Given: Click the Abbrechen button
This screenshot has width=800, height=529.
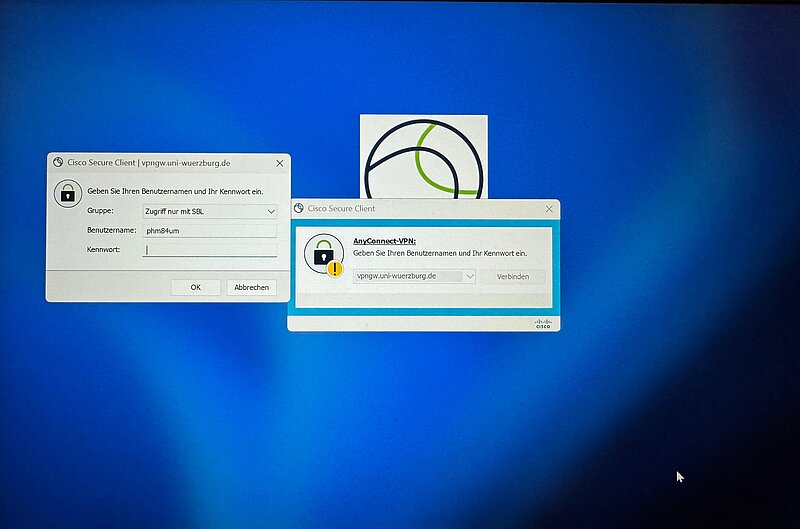Looking at the screenshot, I should click(251, 287).
